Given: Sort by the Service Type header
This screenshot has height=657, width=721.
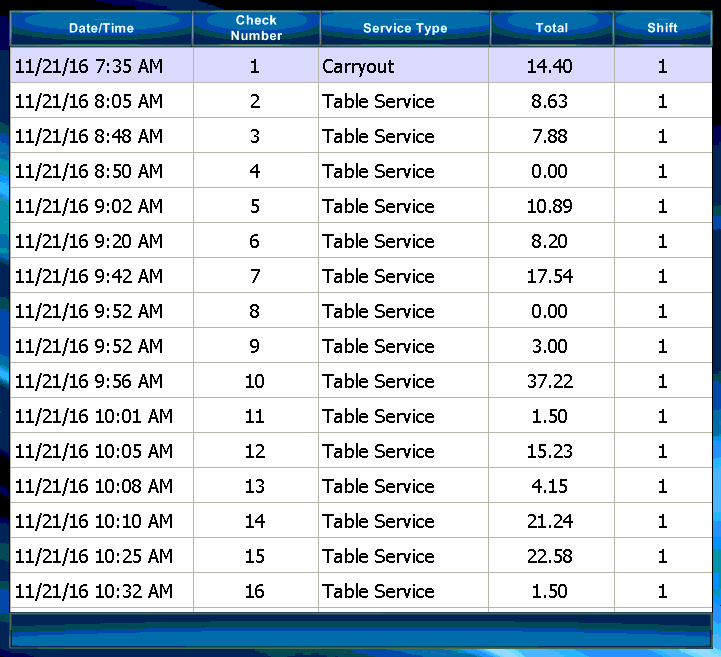Looking at the screenshot, I should (x=404, y=28).
